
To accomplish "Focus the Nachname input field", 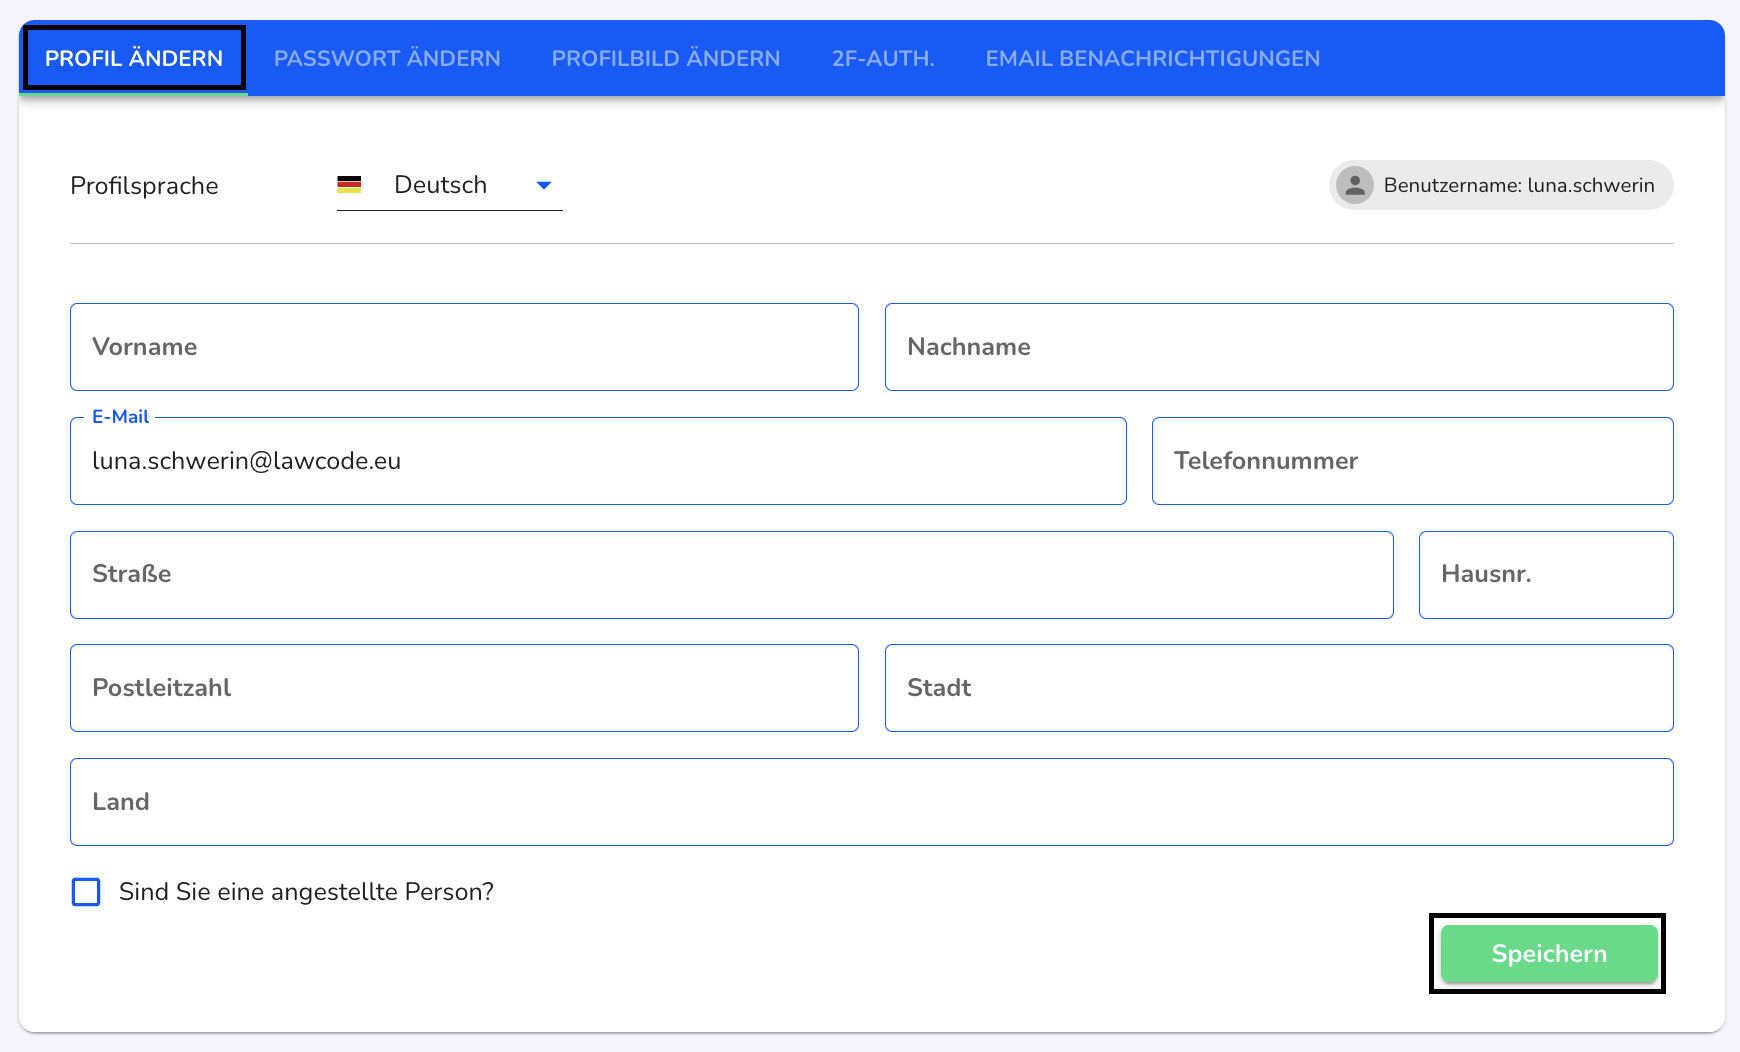I will 1279,347.
